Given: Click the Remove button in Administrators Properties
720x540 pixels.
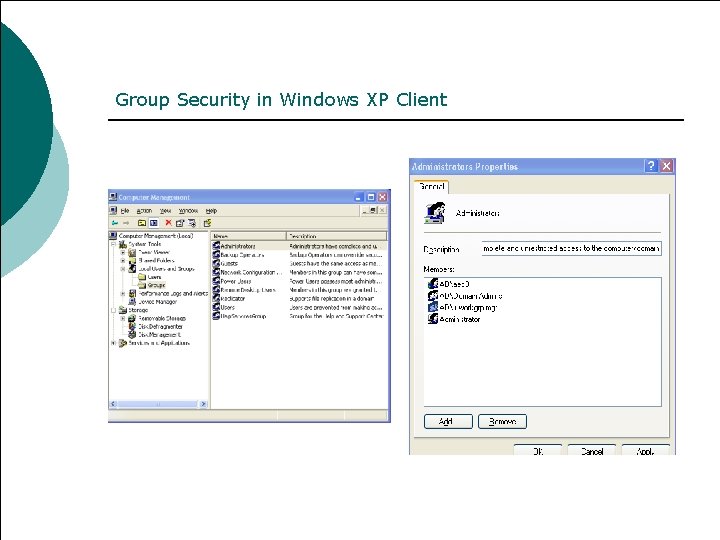Looking at the screenshot, I should click(502, 422).
